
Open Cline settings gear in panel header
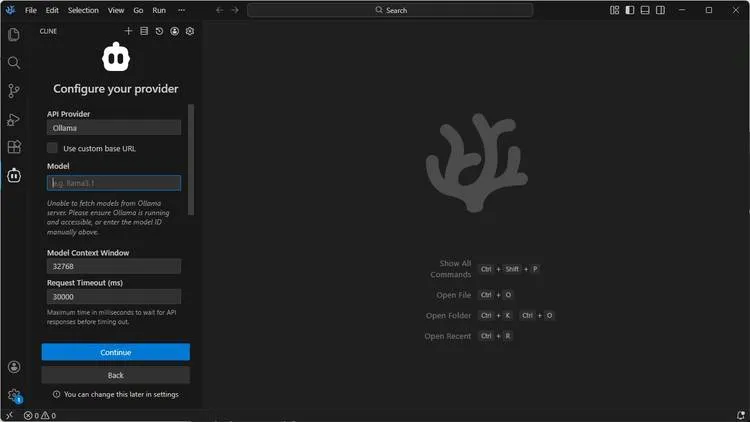point(190,31)
